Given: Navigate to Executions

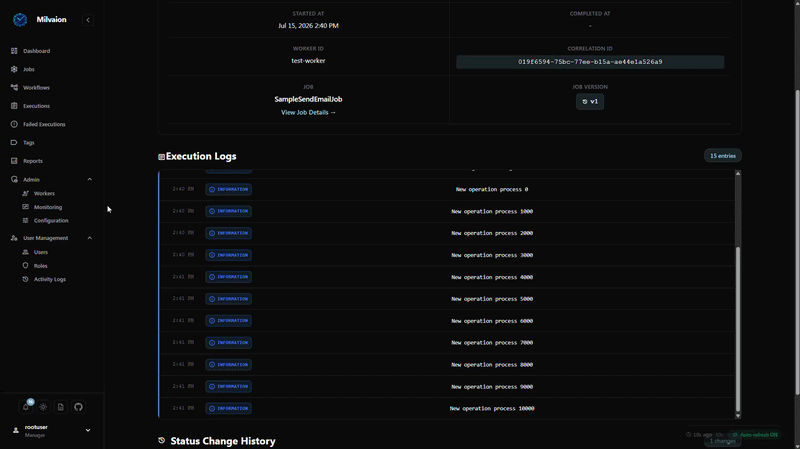Looking at the screenshot, I should pos(36,106).
